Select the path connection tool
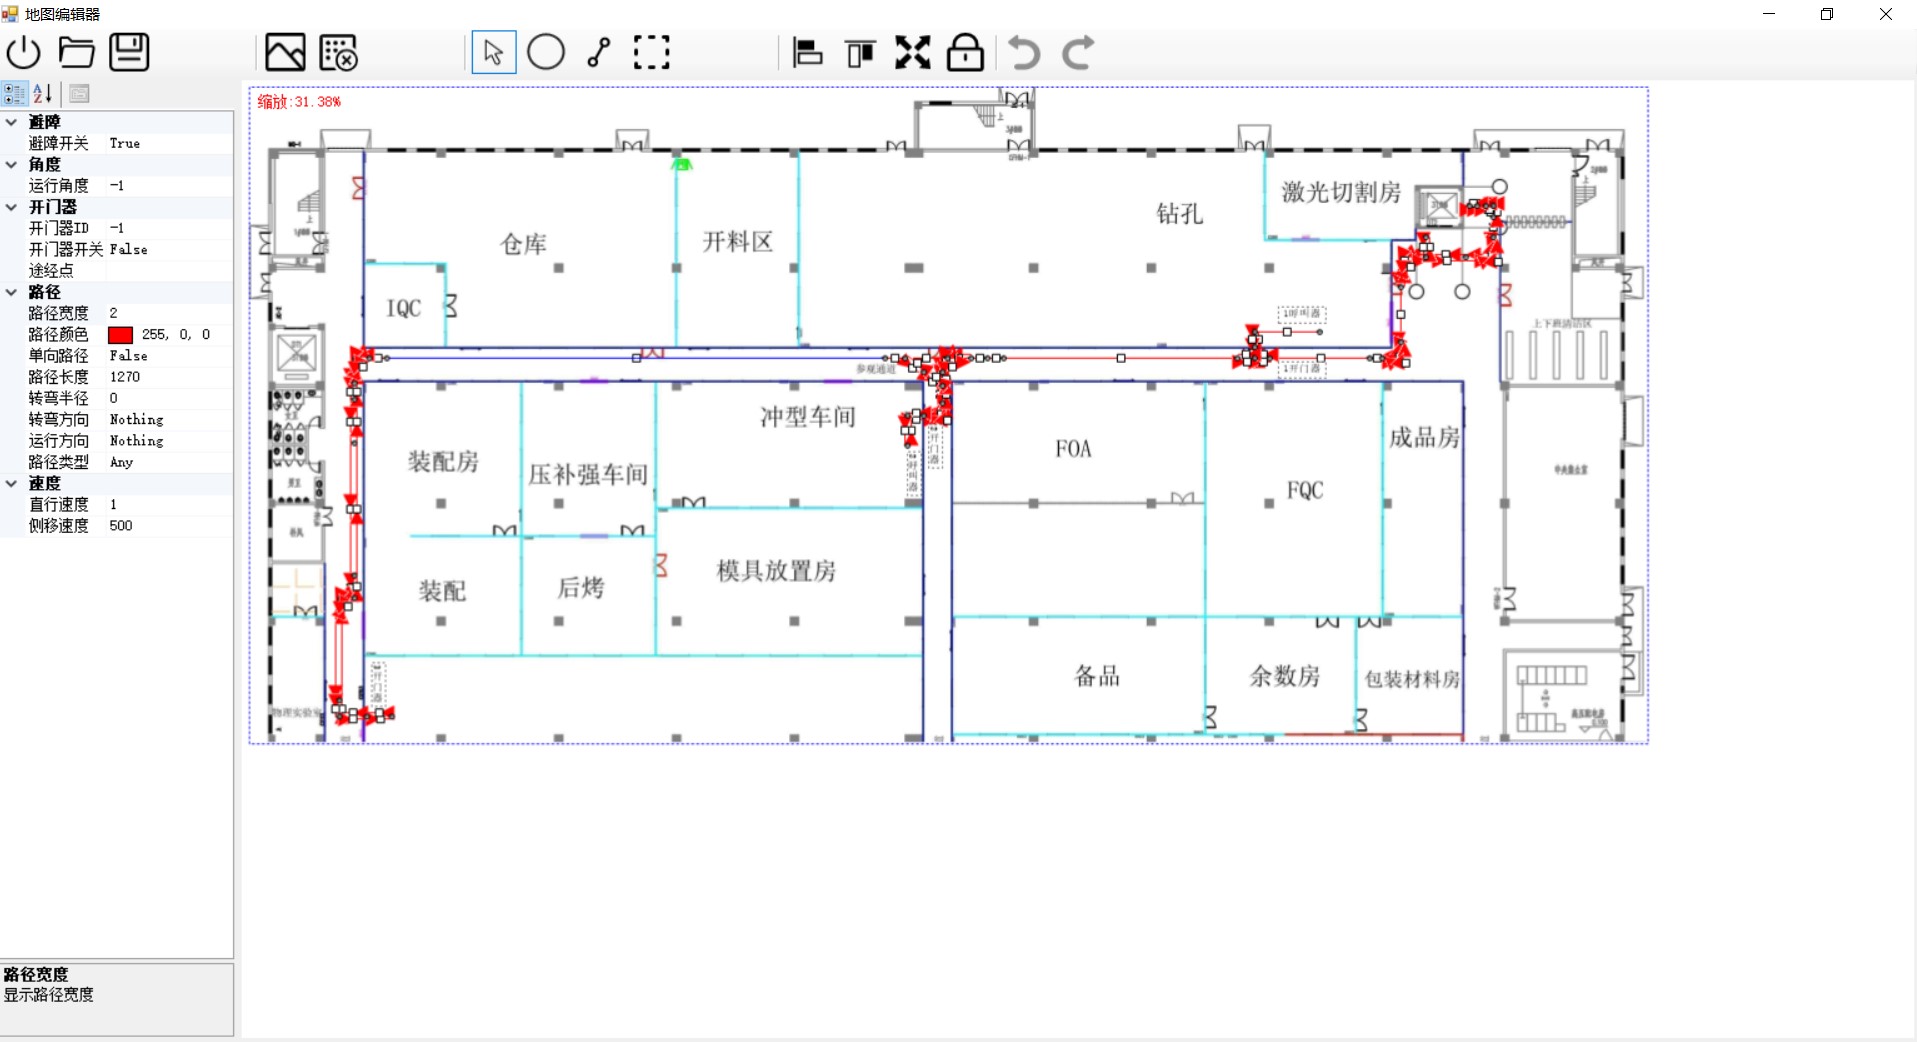Image resolution: width=1917 pixels, height=1042 pixels. pyautogui.click(x=598, y=52)
